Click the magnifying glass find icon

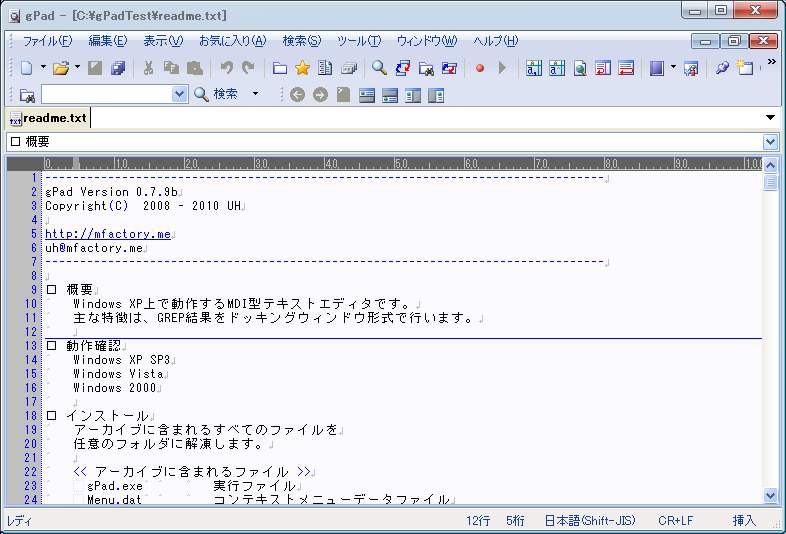pyautogui.click(x=379, y=68)
